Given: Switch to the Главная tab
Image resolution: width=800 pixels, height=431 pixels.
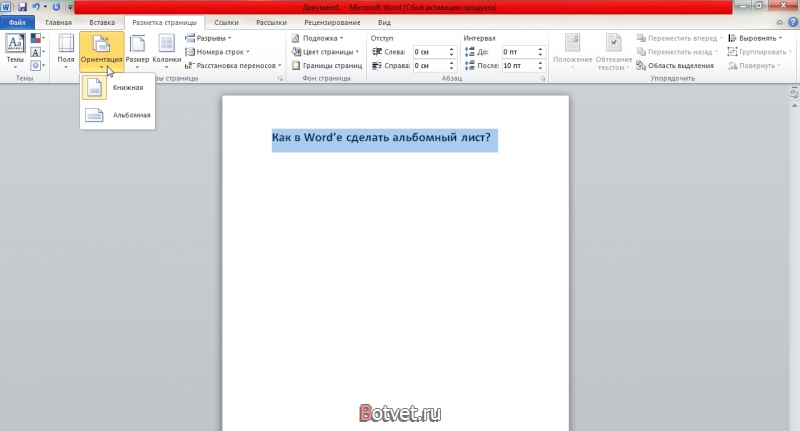Looking at the screenshot, I should coord(59,22).
